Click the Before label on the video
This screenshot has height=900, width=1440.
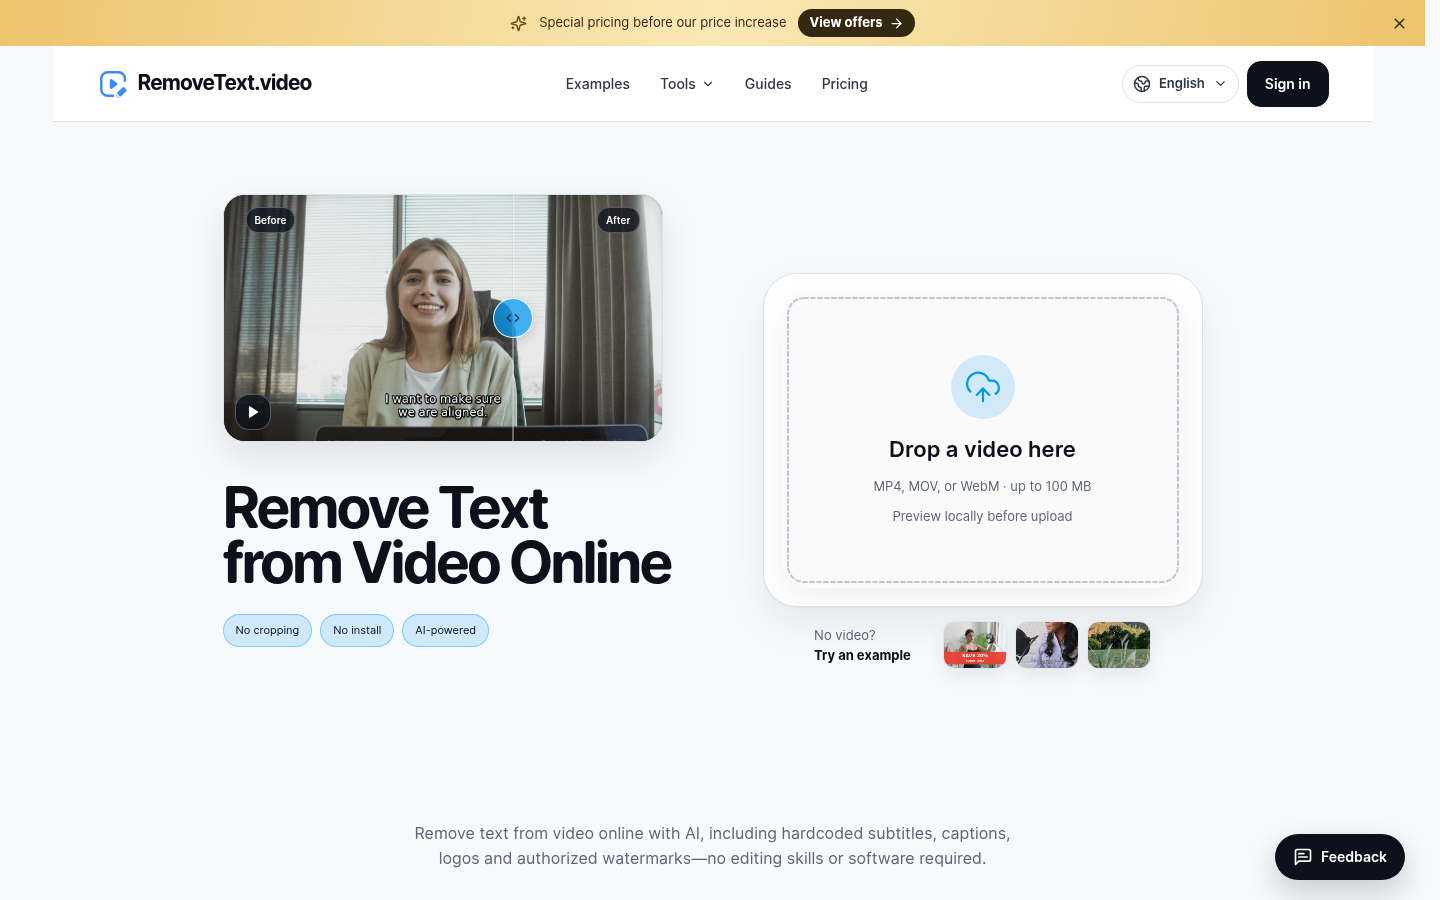270,220
